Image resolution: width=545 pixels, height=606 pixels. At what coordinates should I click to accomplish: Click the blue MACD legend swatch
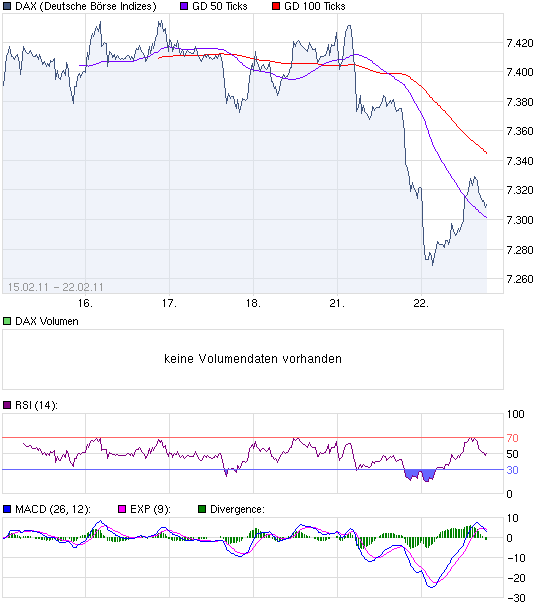click(7, 509)
